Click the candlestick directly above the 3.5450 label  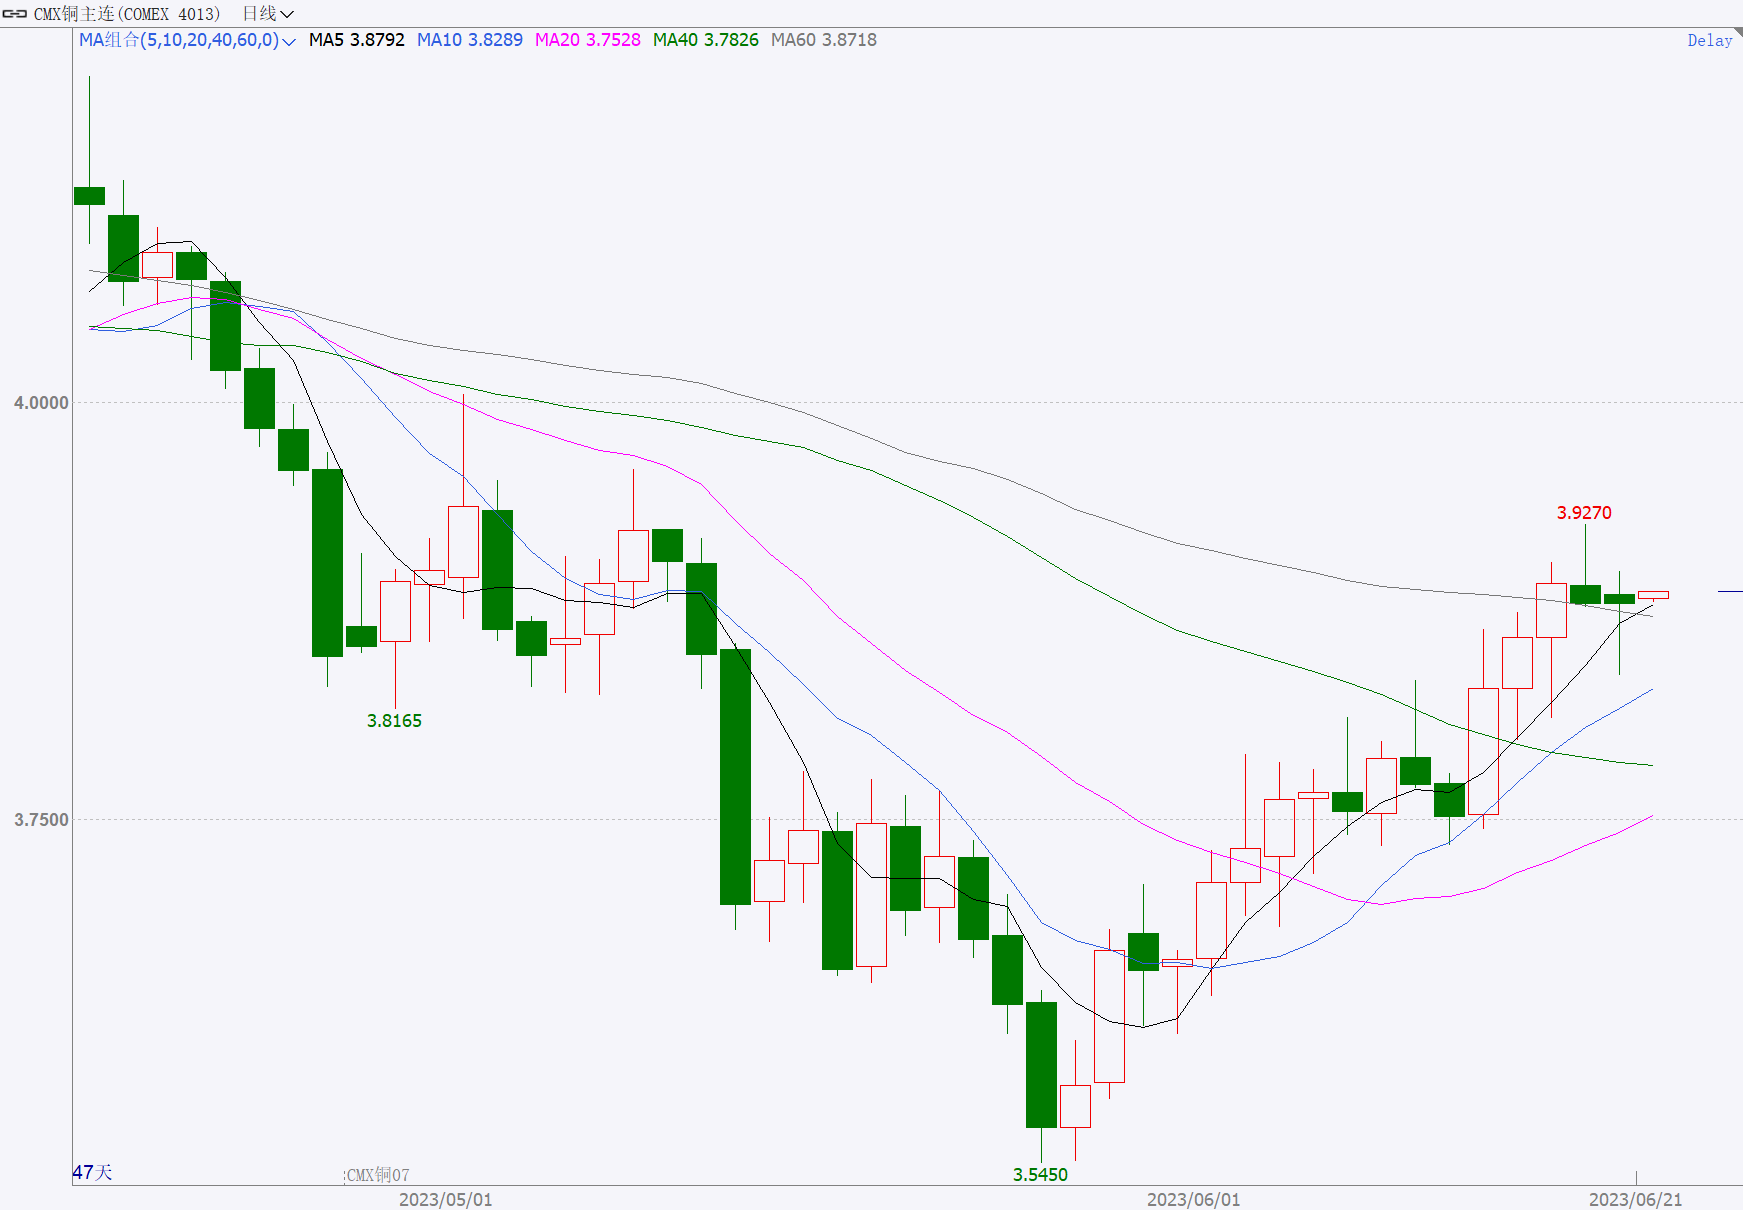pyautogui.click(x=1041, y=1065)
